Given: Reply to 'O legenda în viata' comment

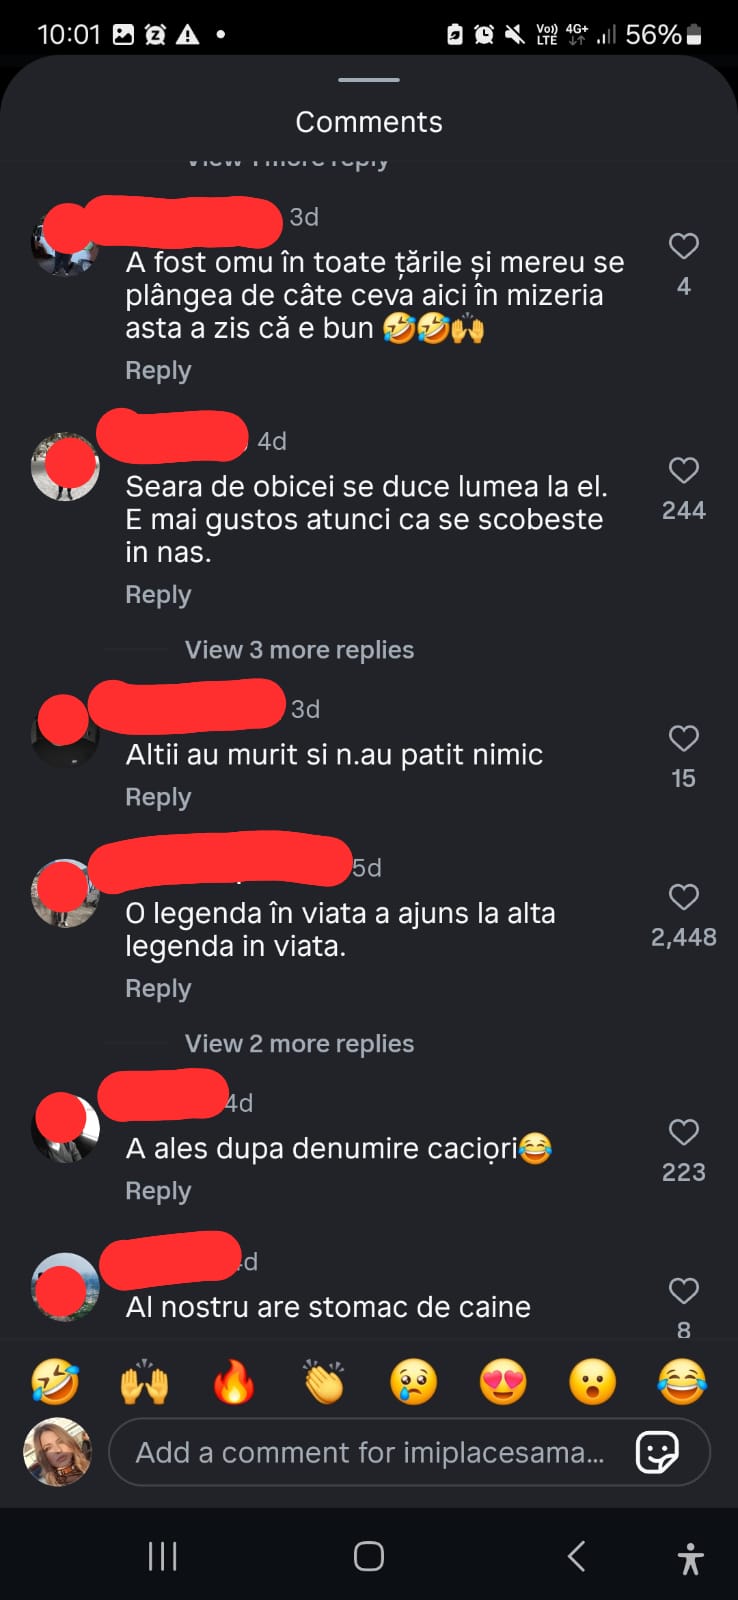Looking at the screenshot, I should tap(158, 988).
